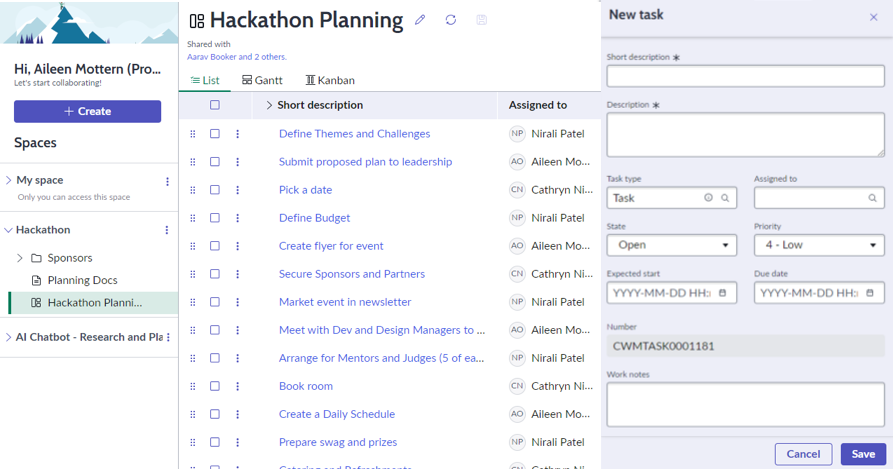Expand Short description column chevron
893x469 pixels.
pos(269,105)
